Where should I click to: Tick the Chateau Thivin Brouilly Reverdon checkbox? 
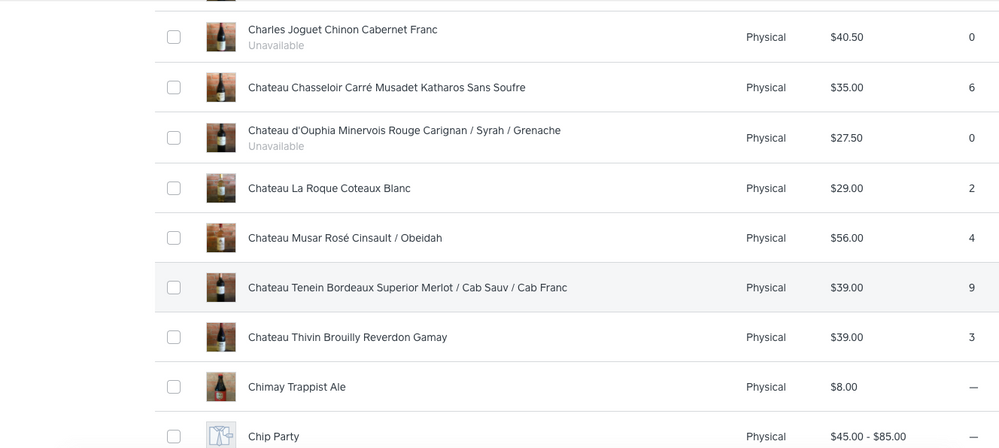174,337
